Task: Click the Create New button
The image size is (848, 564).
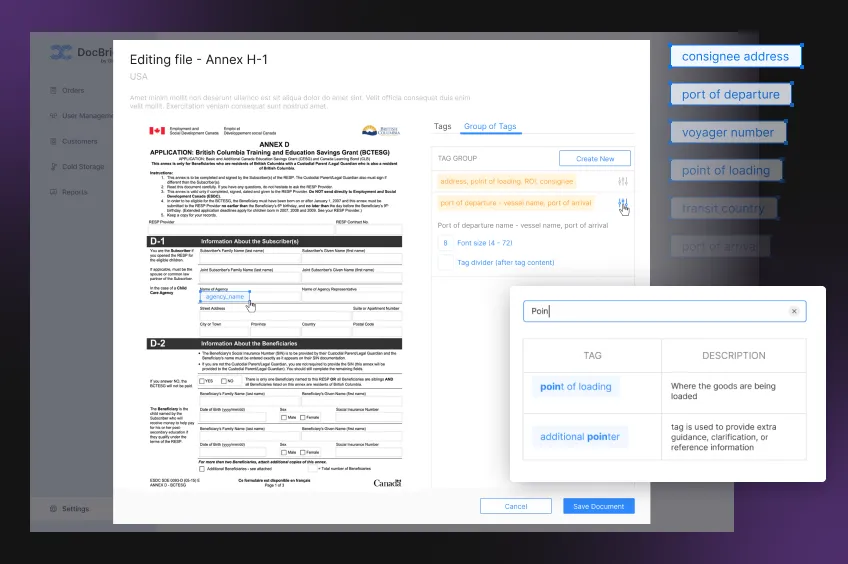Action: point(594,158)
